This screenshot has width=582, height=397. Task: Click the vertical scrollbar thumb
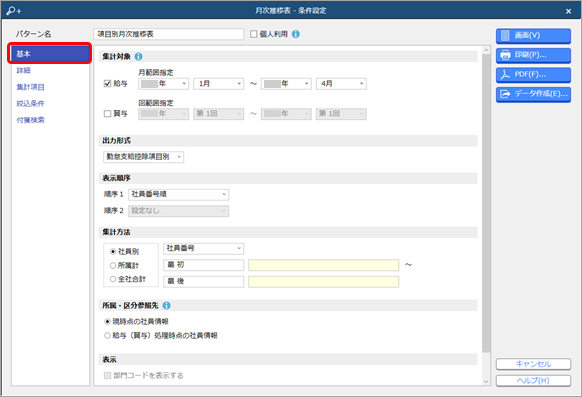click(486, 203)
